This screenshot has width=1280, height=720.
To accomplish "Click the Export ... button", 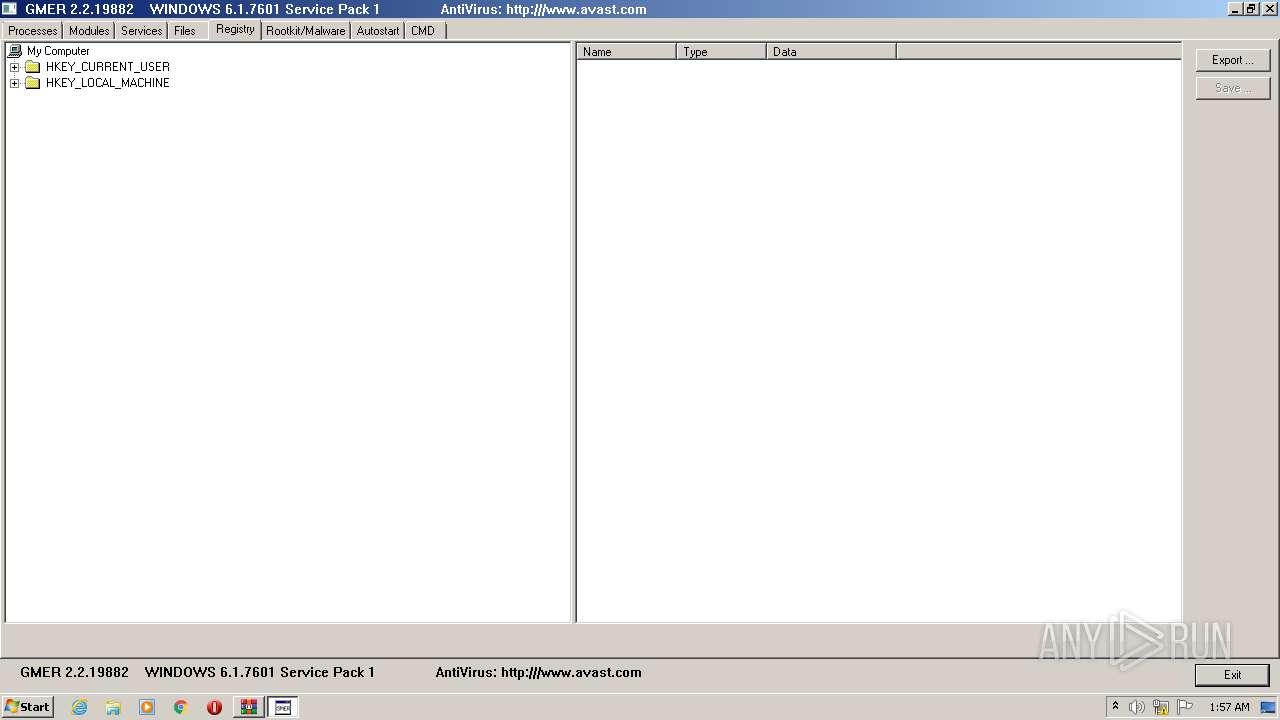I will coord(1233,60).
